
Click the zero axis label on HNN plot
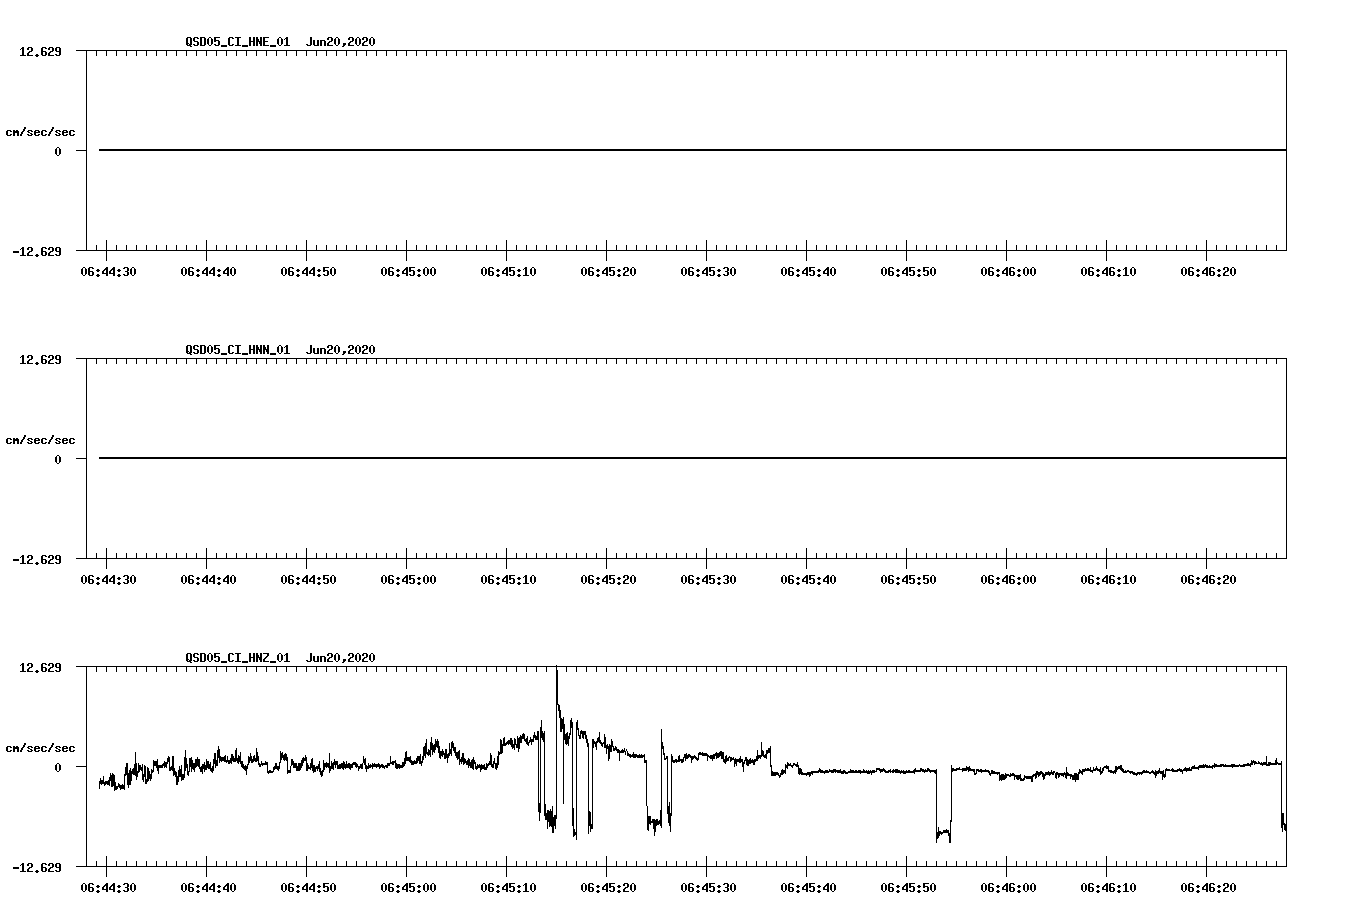point(58,459)
